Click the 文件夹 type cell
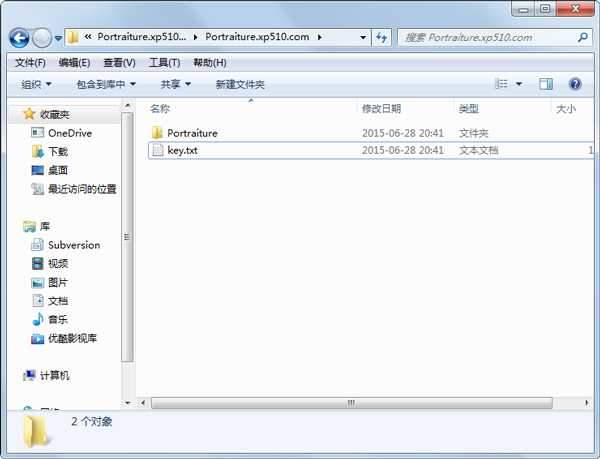This screenshot has width=600, height=459. 474,133
